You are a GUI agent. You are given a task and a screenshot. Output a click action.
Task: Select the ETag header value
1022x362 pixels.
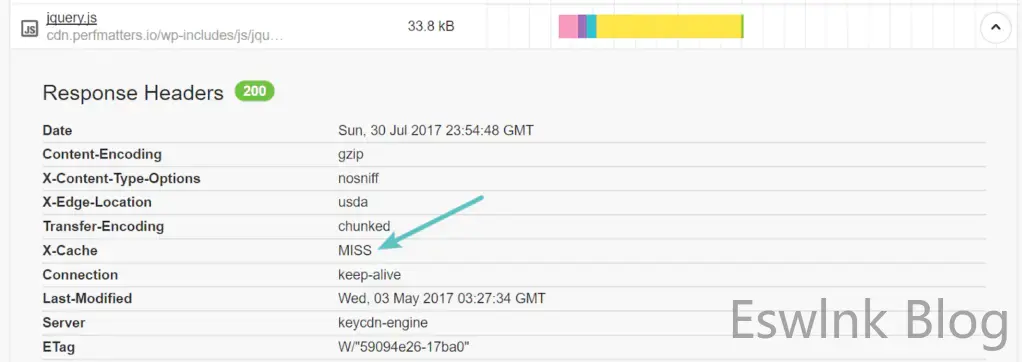click(x=403, y=347)
